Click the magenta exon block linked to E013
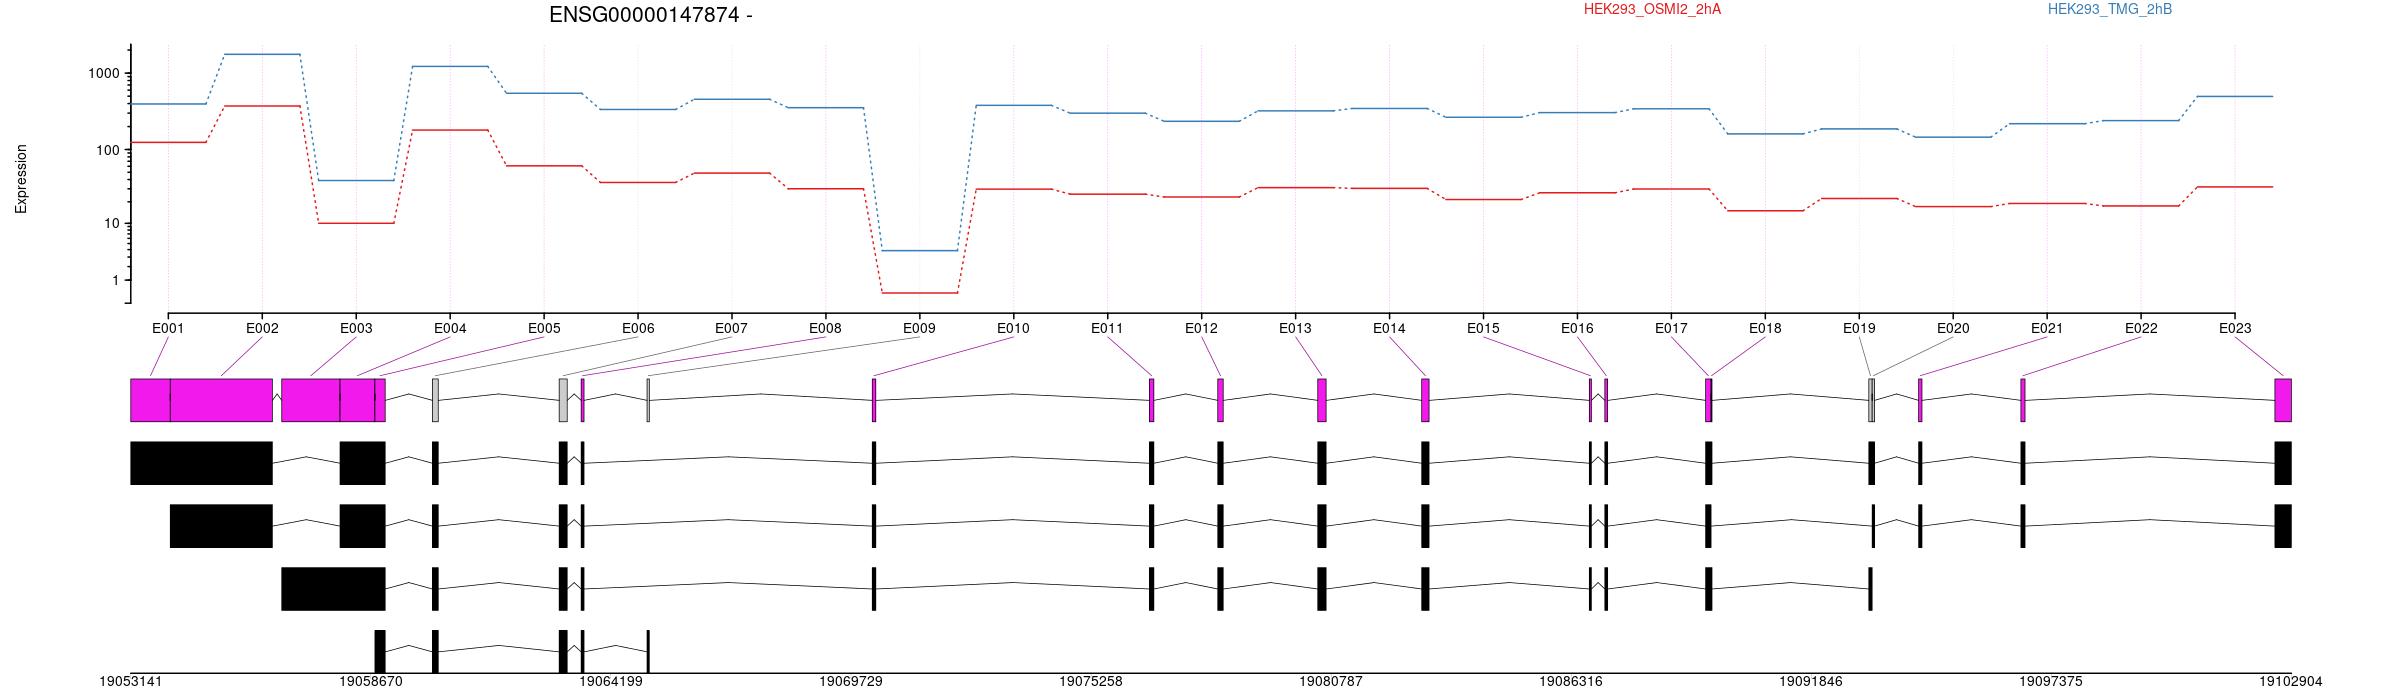The width and height of the screenshot is (2400, 700). (x=1322, y=400)
